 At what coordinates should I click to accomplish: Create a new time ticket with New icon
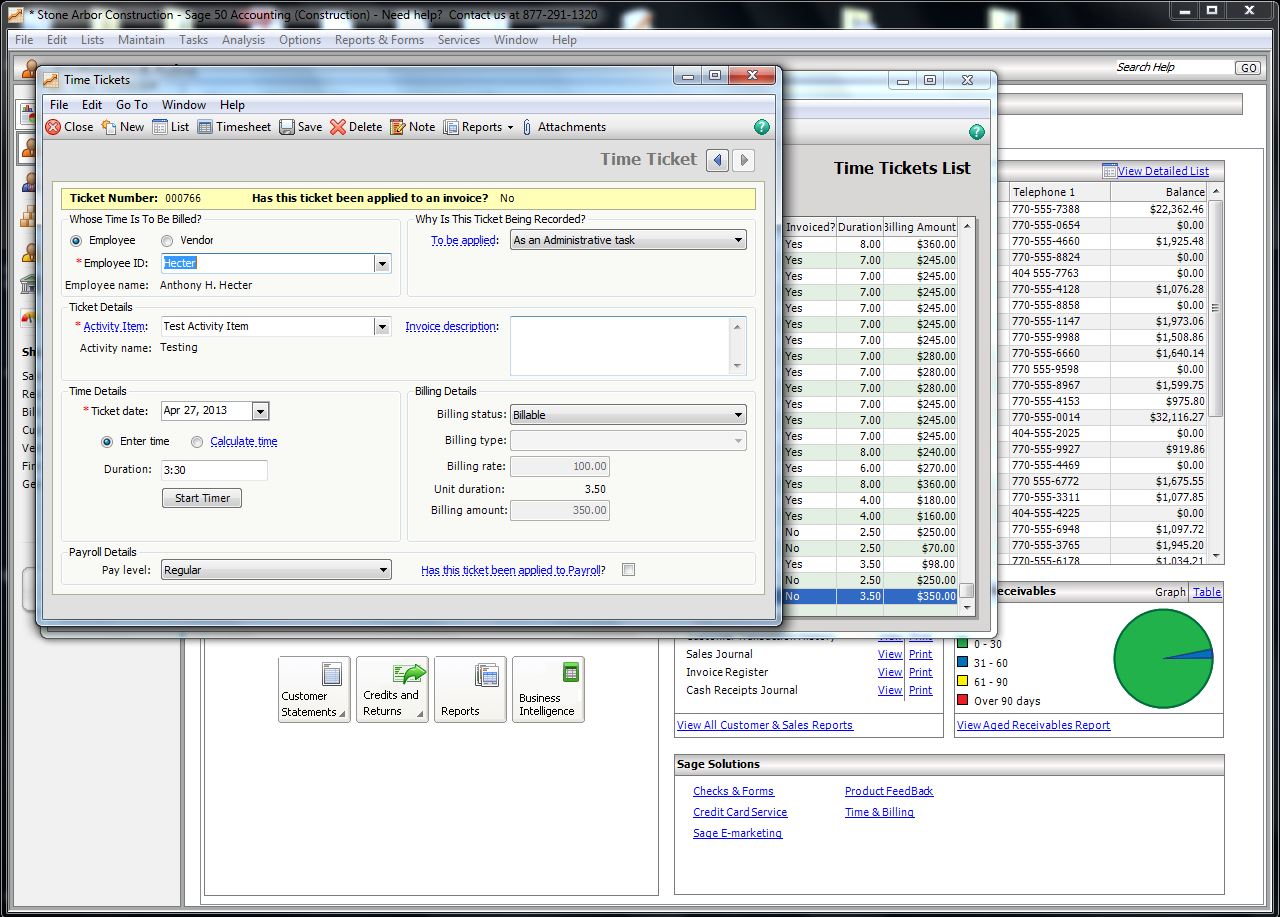[x=122, y=127]
